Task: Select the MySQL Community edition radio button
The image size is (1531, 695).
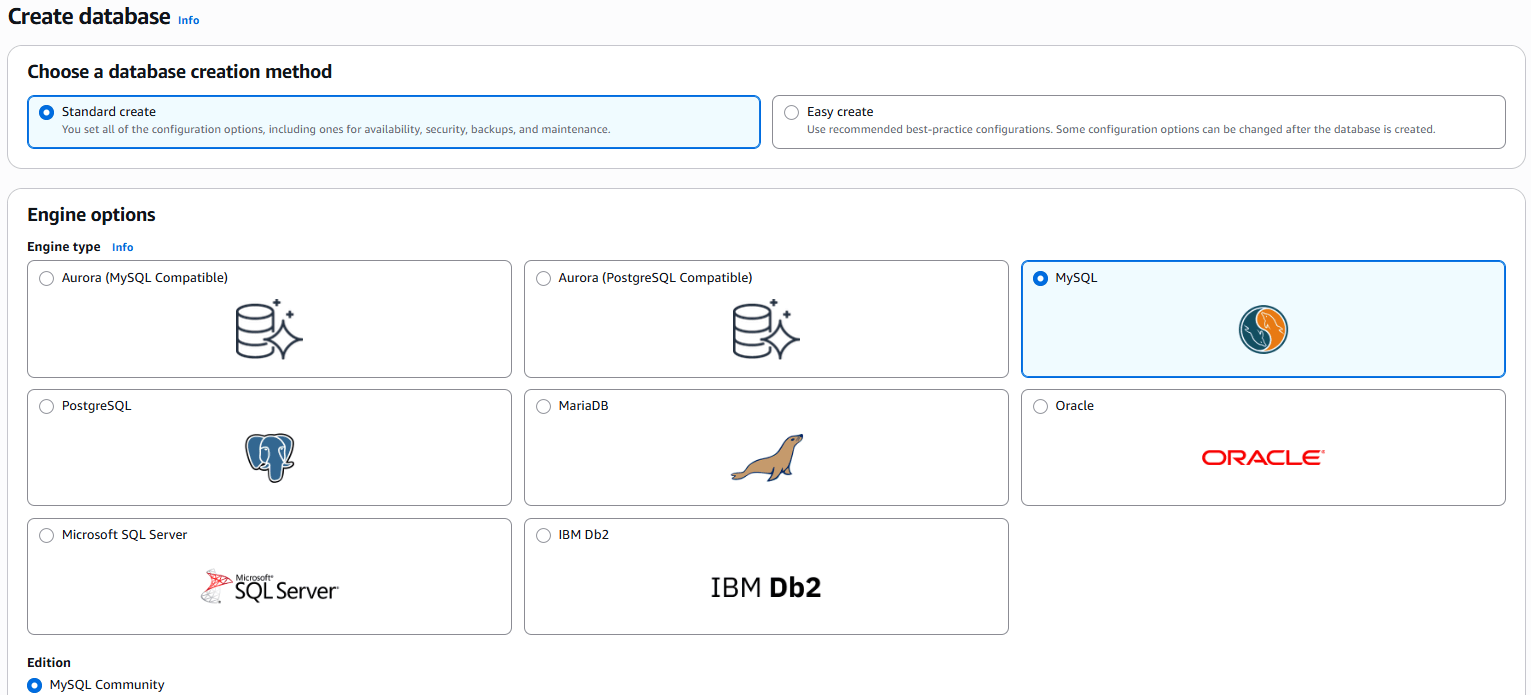Action: tap(34, 685)
